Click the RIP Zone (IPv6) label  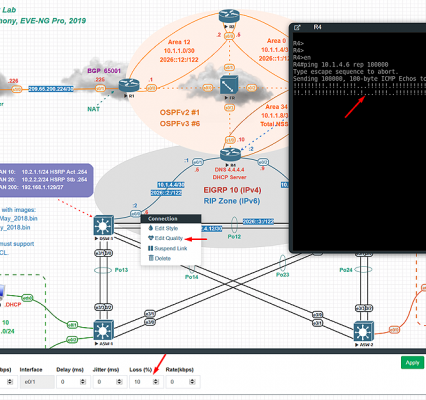pos(232,201)
